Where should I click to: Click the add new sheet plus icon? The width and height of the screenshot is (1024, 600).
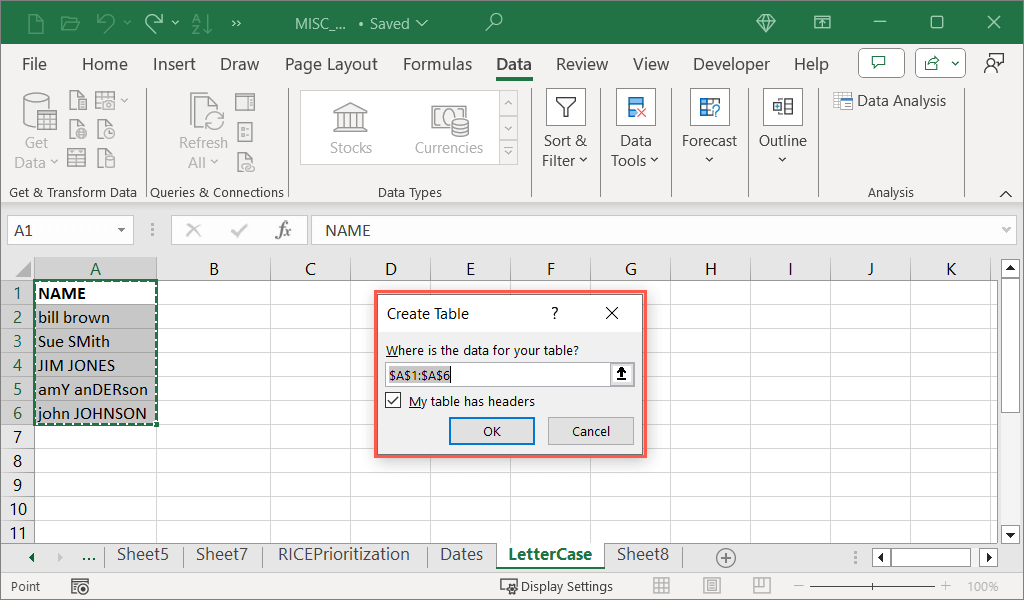pos(726,557)
